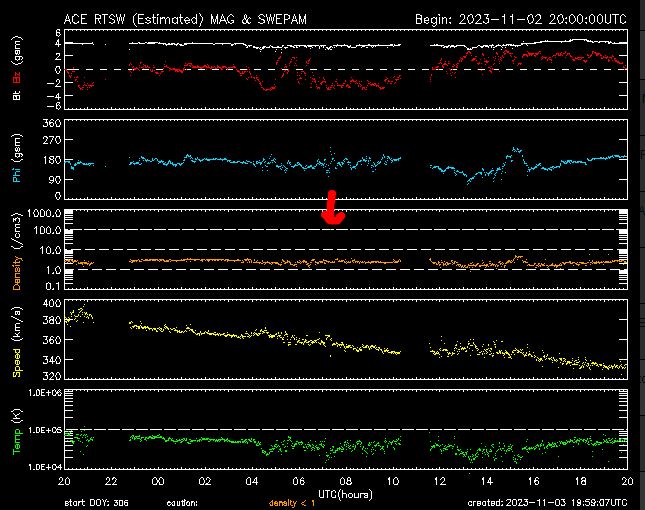Click the Bt Bz (gsm) axis label
Image resolution: width=645 pixels, height=510 pixels.
17,70
